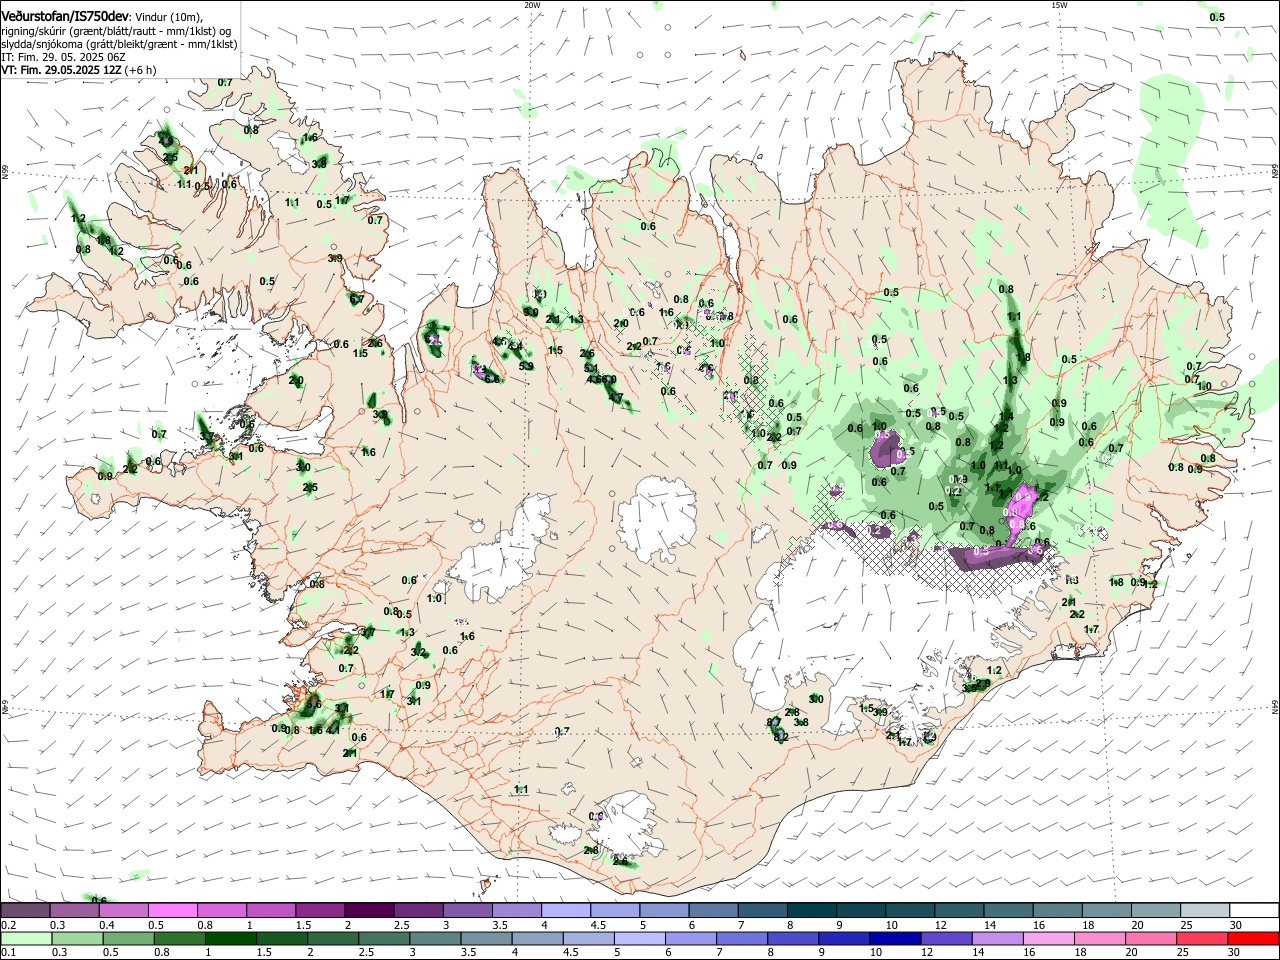The image size is (1280, 960).
Task: Pick bottom legend swatch between 10 and 12
Action: (x=894, y=938)
